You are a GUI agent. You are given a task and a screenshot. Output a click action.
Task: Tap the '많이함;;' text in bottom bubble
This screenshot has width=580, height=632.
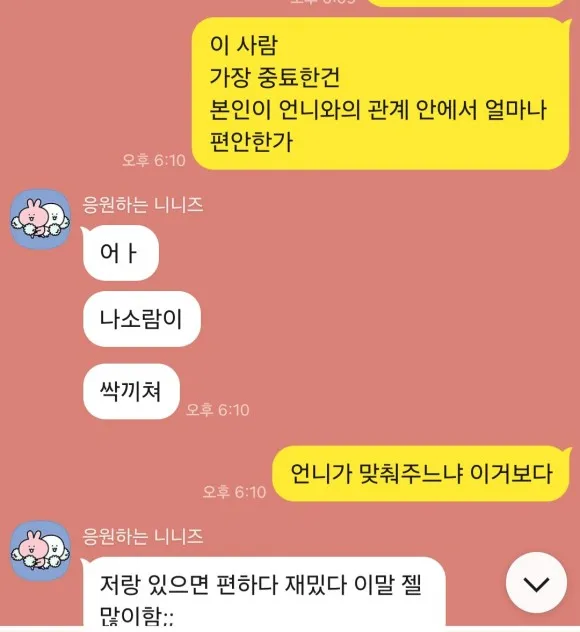pyautogui.click(x=136, y=617)
